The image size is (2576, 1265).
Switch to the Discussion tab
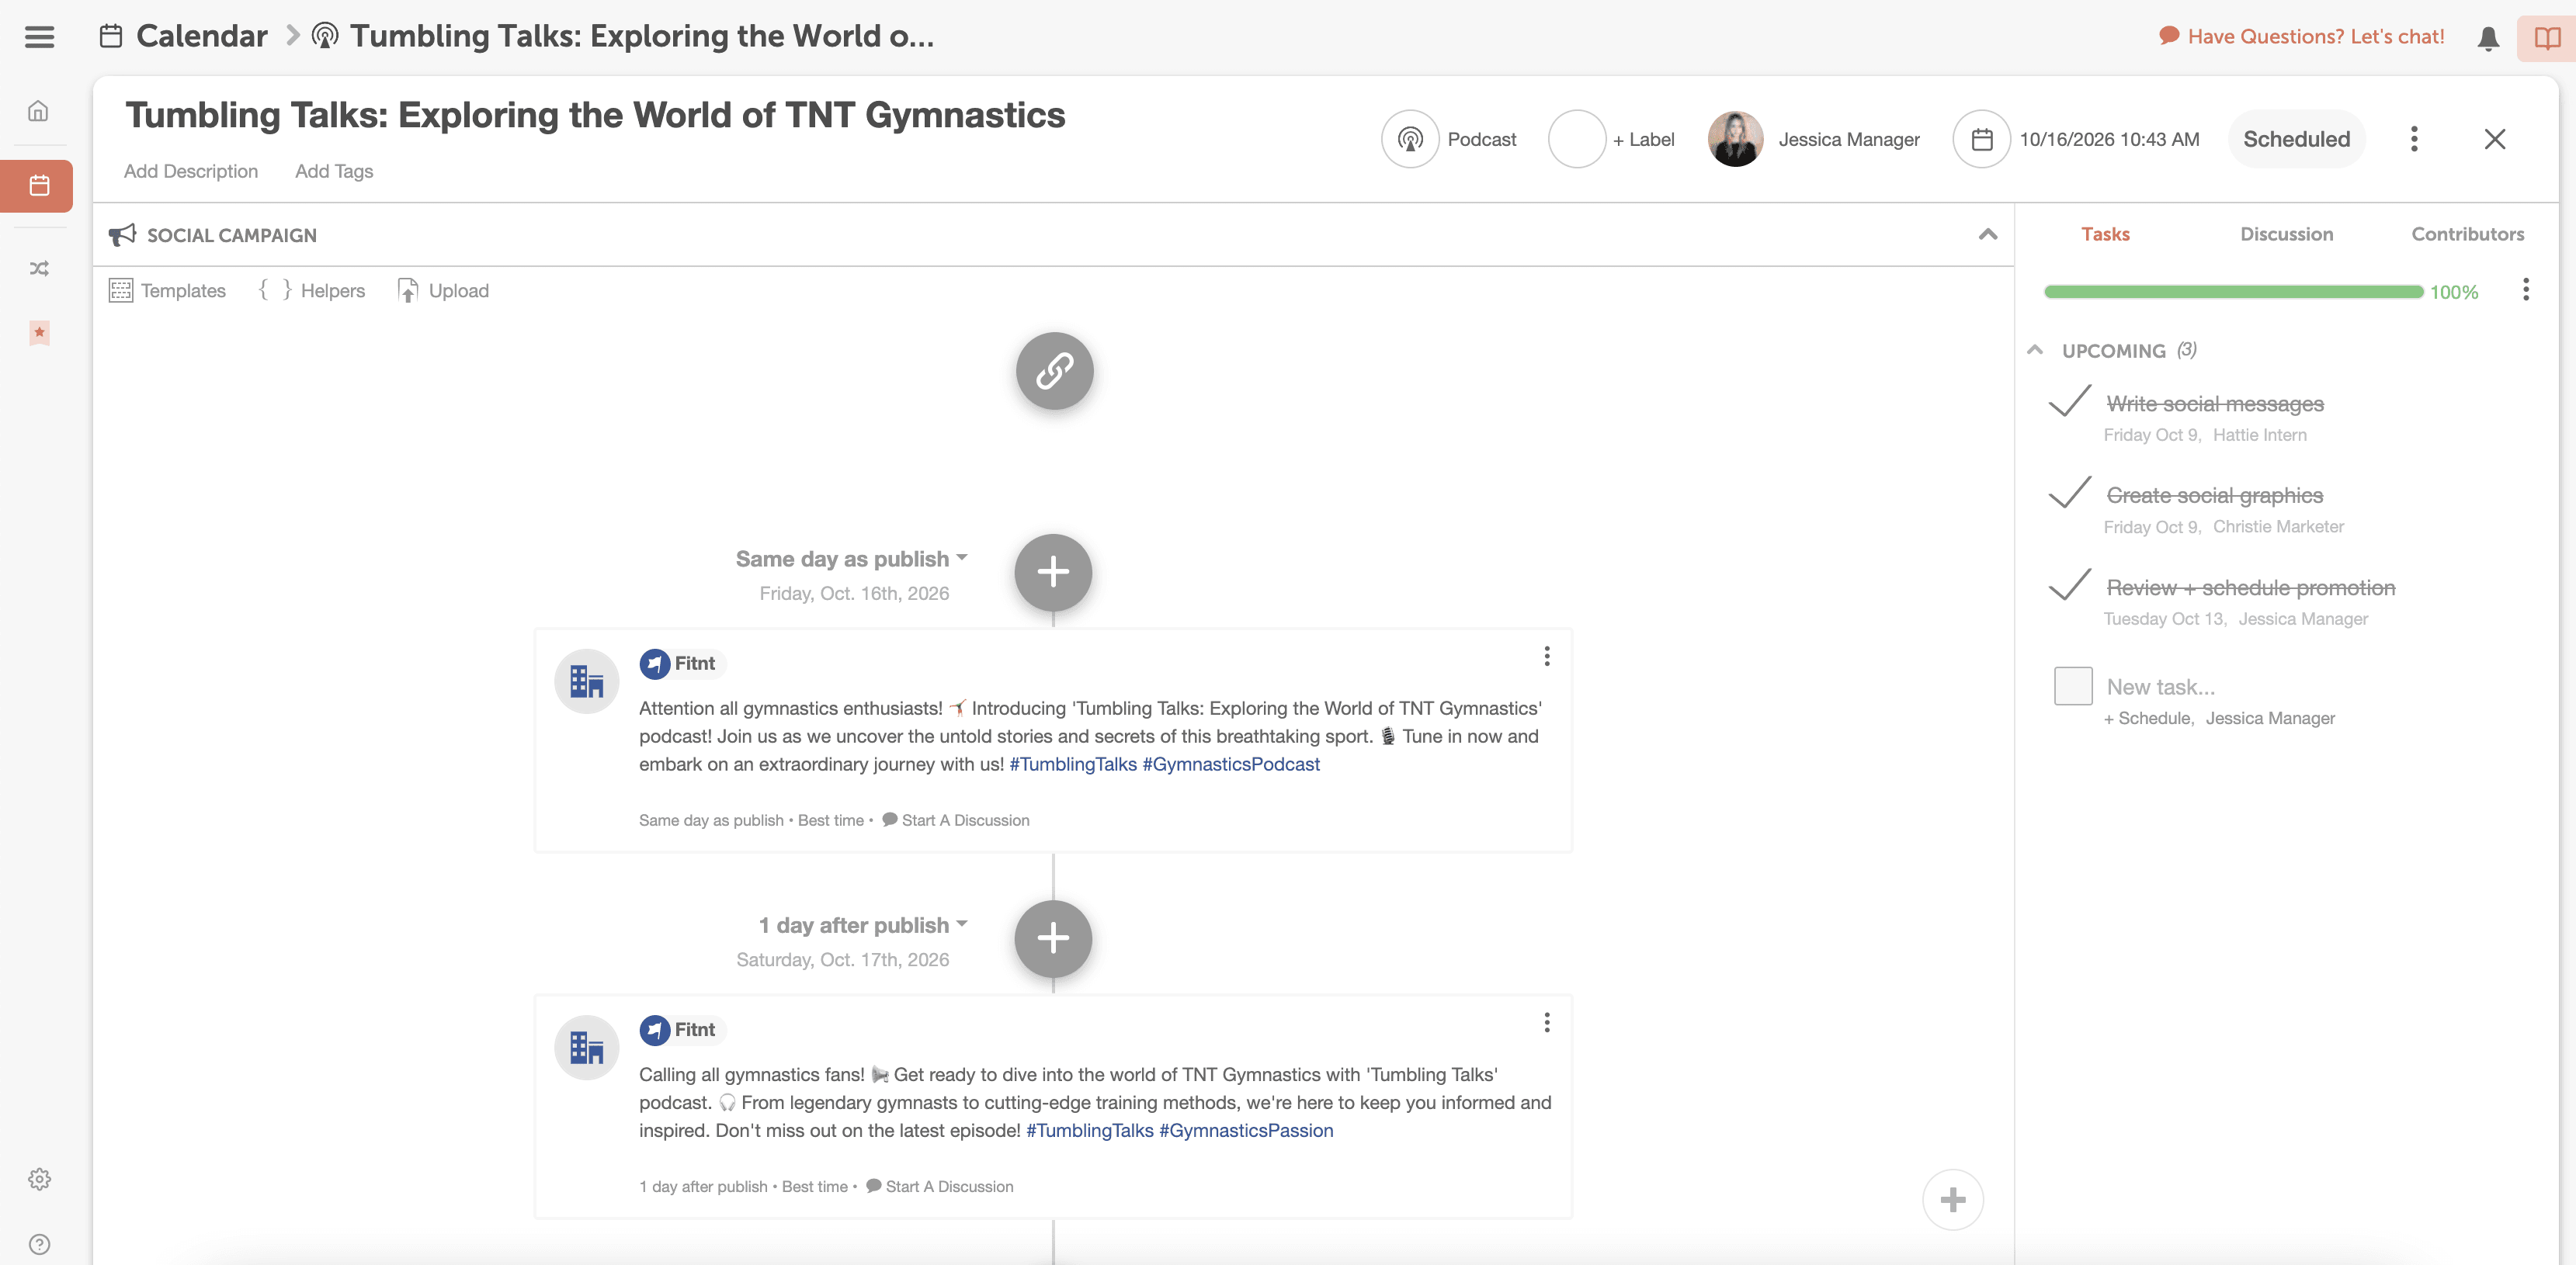click(x=2286, y=234)
